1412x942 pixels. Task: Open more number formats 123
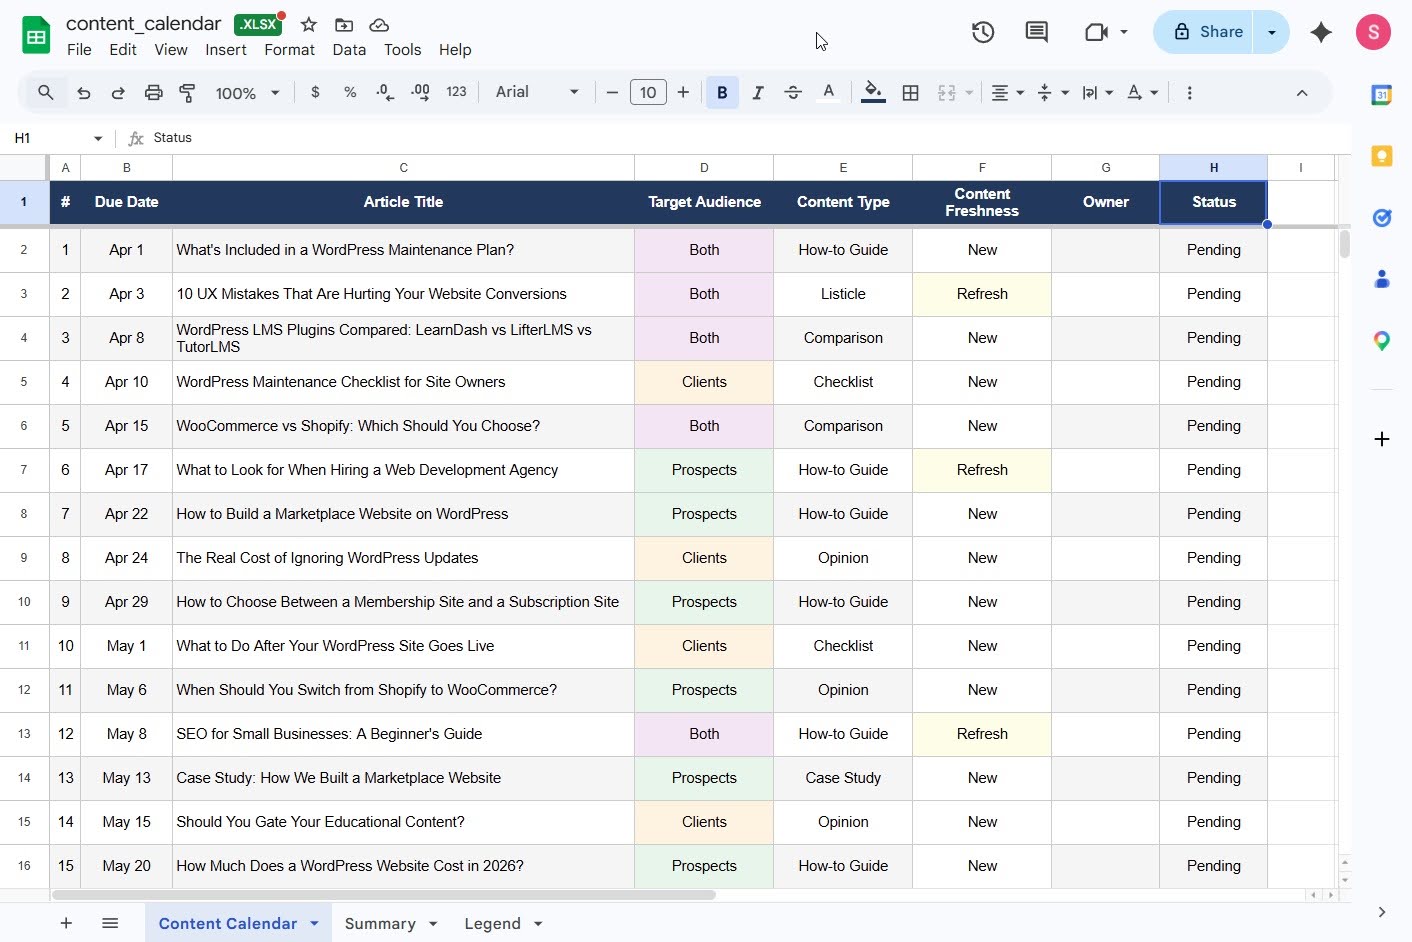click(x=456, y=92)
